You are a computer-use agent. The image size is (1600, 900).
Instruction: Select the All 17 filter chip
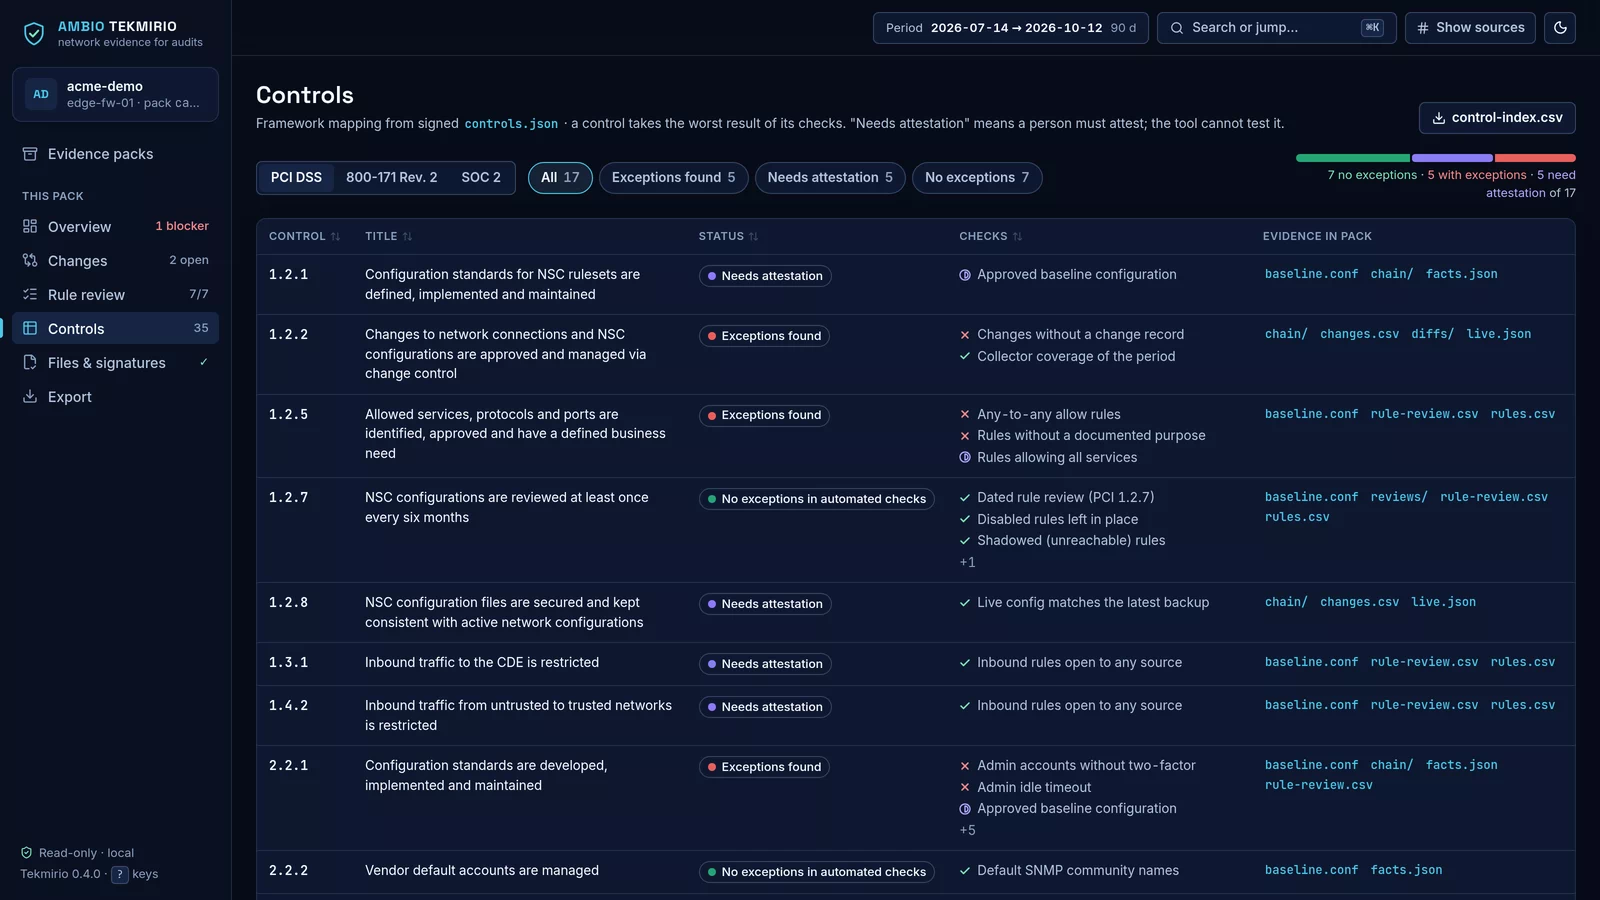560,178
